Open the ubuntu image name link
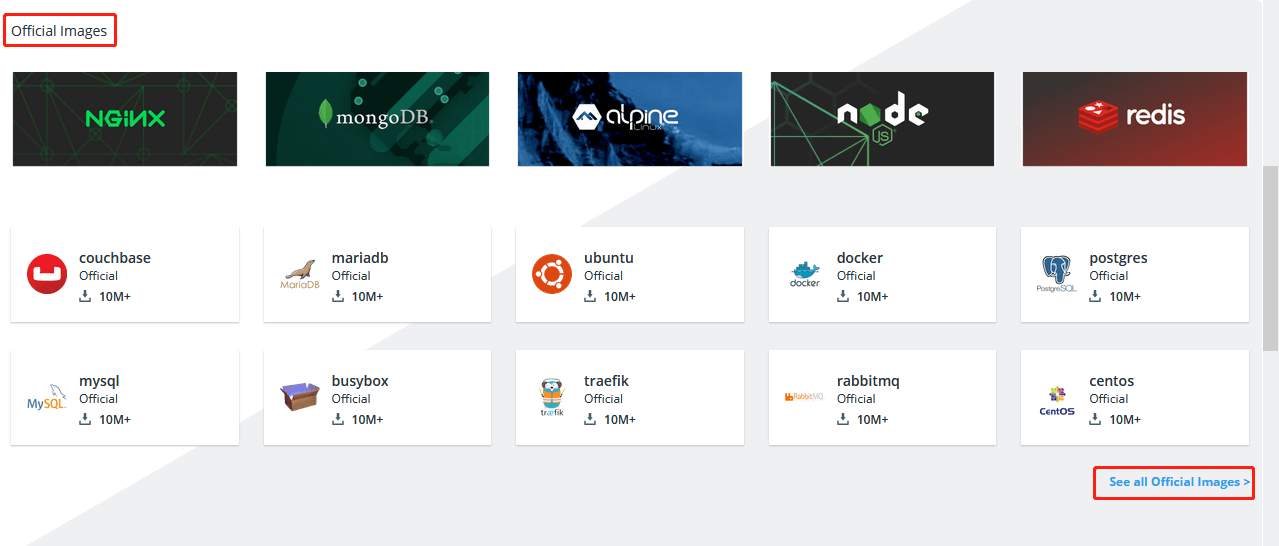This screenshot has height=546, width=1279. 609,258
